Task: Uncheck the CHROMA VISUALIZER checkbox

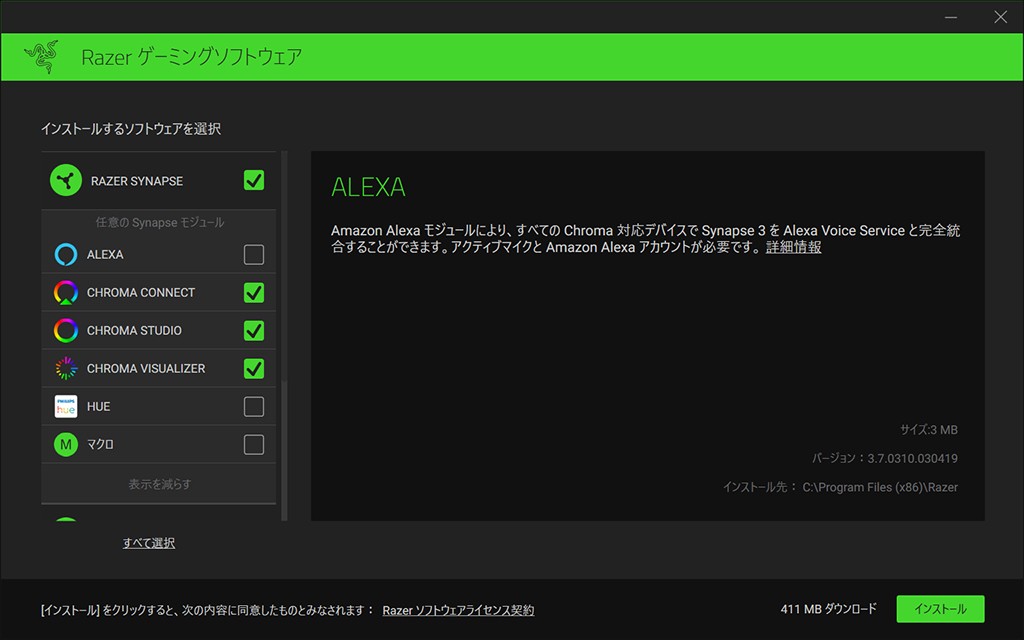Action: 254,368
